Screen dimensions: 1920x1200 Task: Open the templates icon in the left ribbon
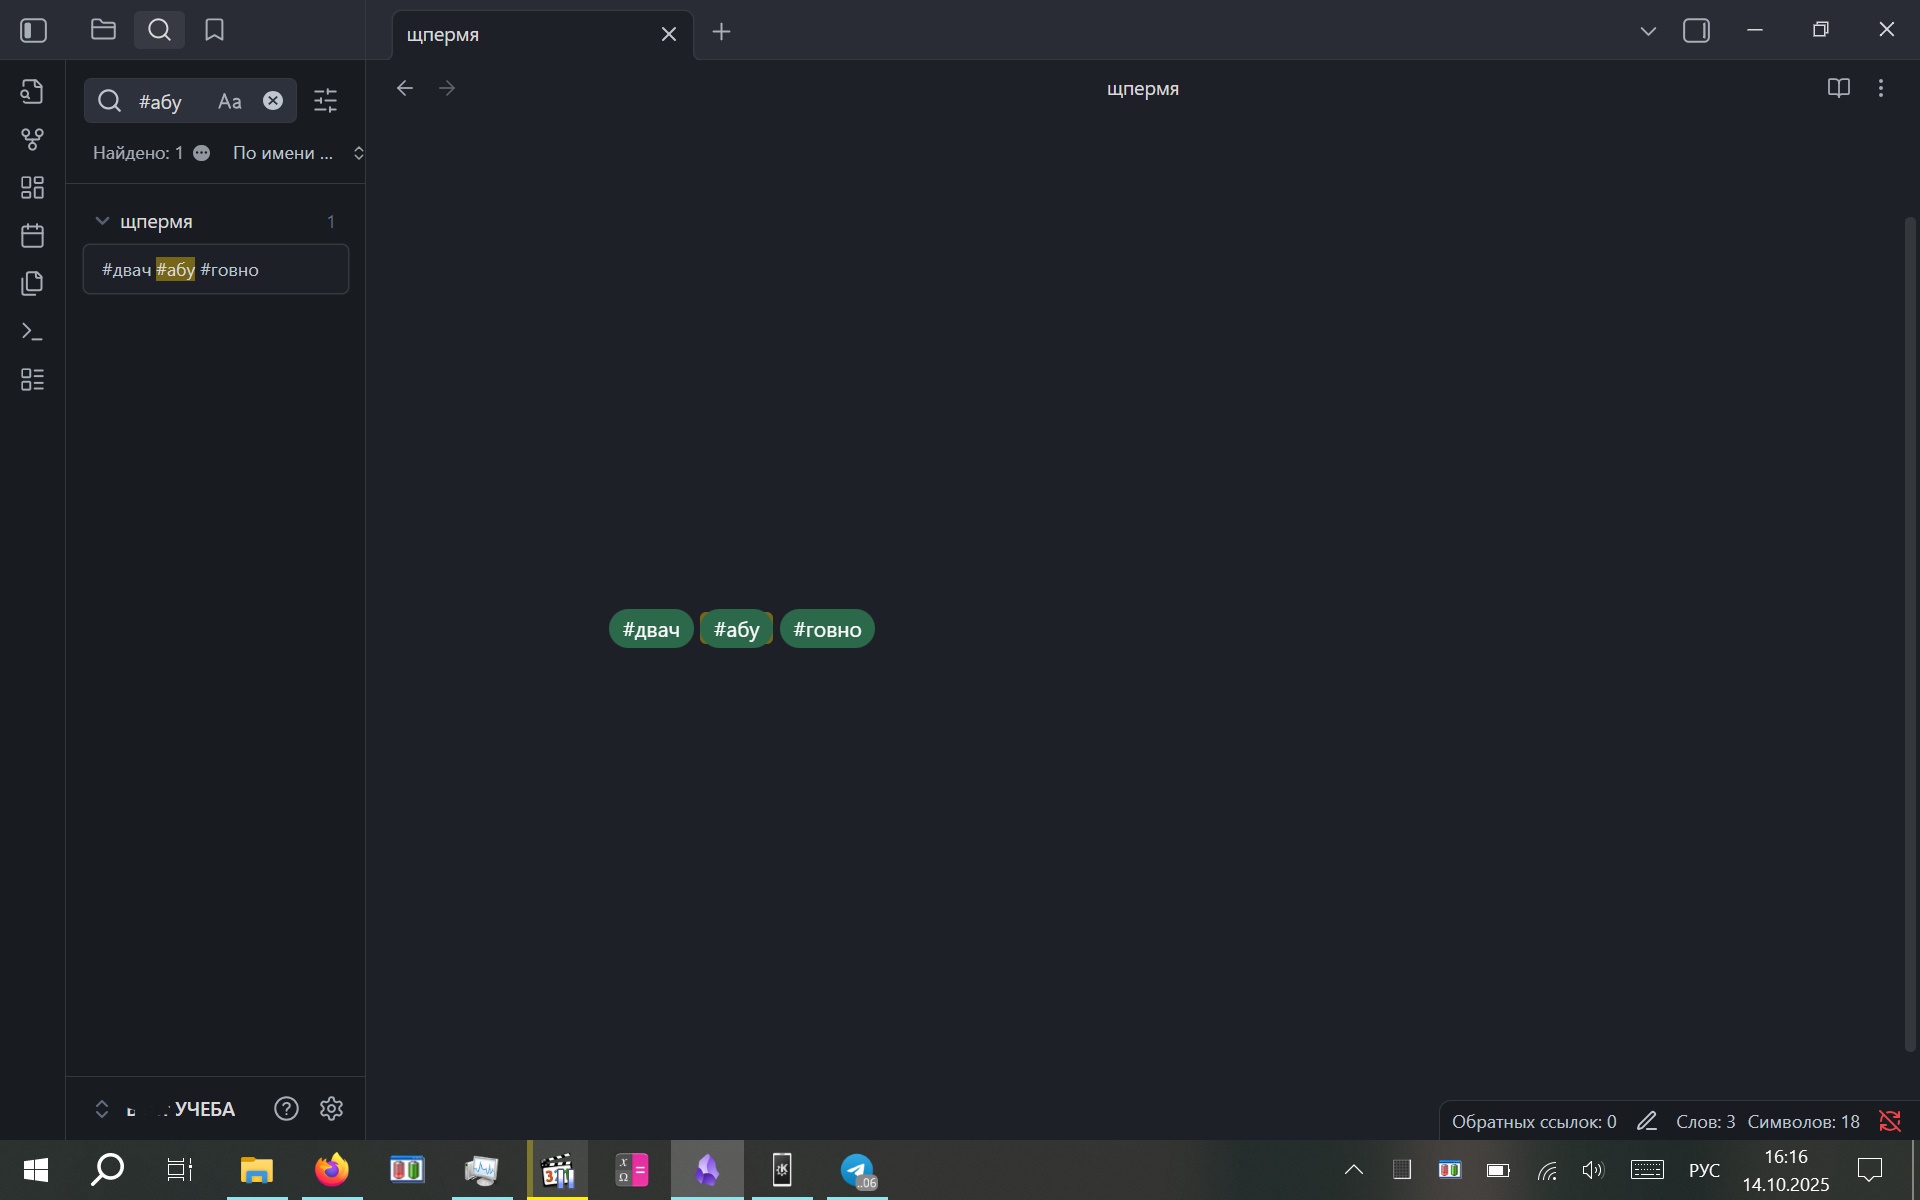point(32,284)
